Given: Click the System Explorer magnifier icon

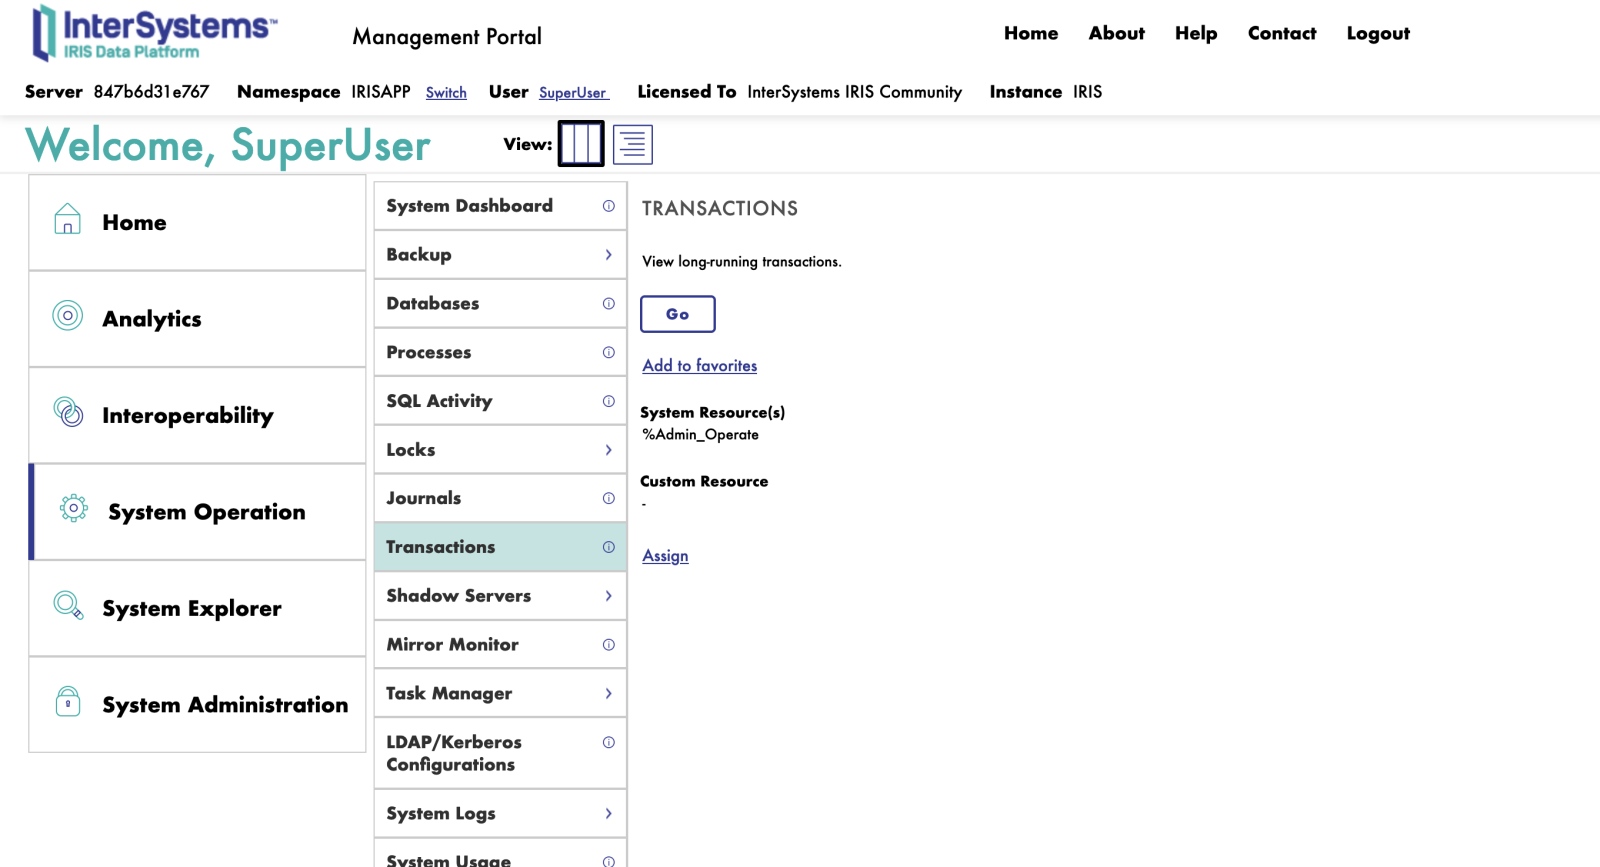Looking at the screenshot, I should pos(68,605).
